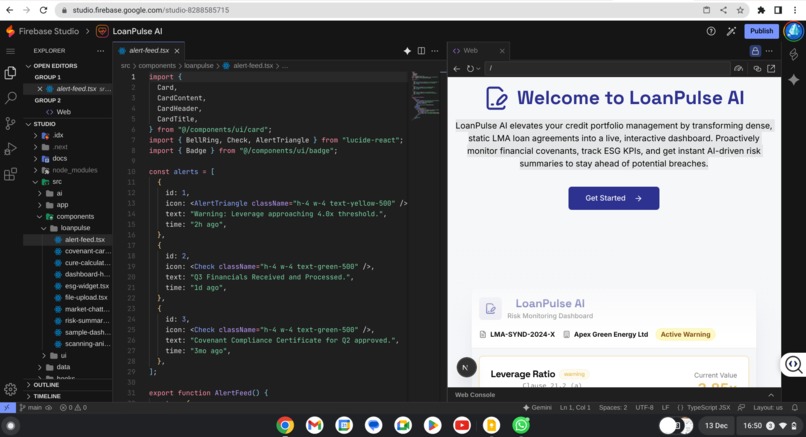This screenshot has height=437, width=806.
Task: Split the editor with split icon
Action: pos(422,51)
